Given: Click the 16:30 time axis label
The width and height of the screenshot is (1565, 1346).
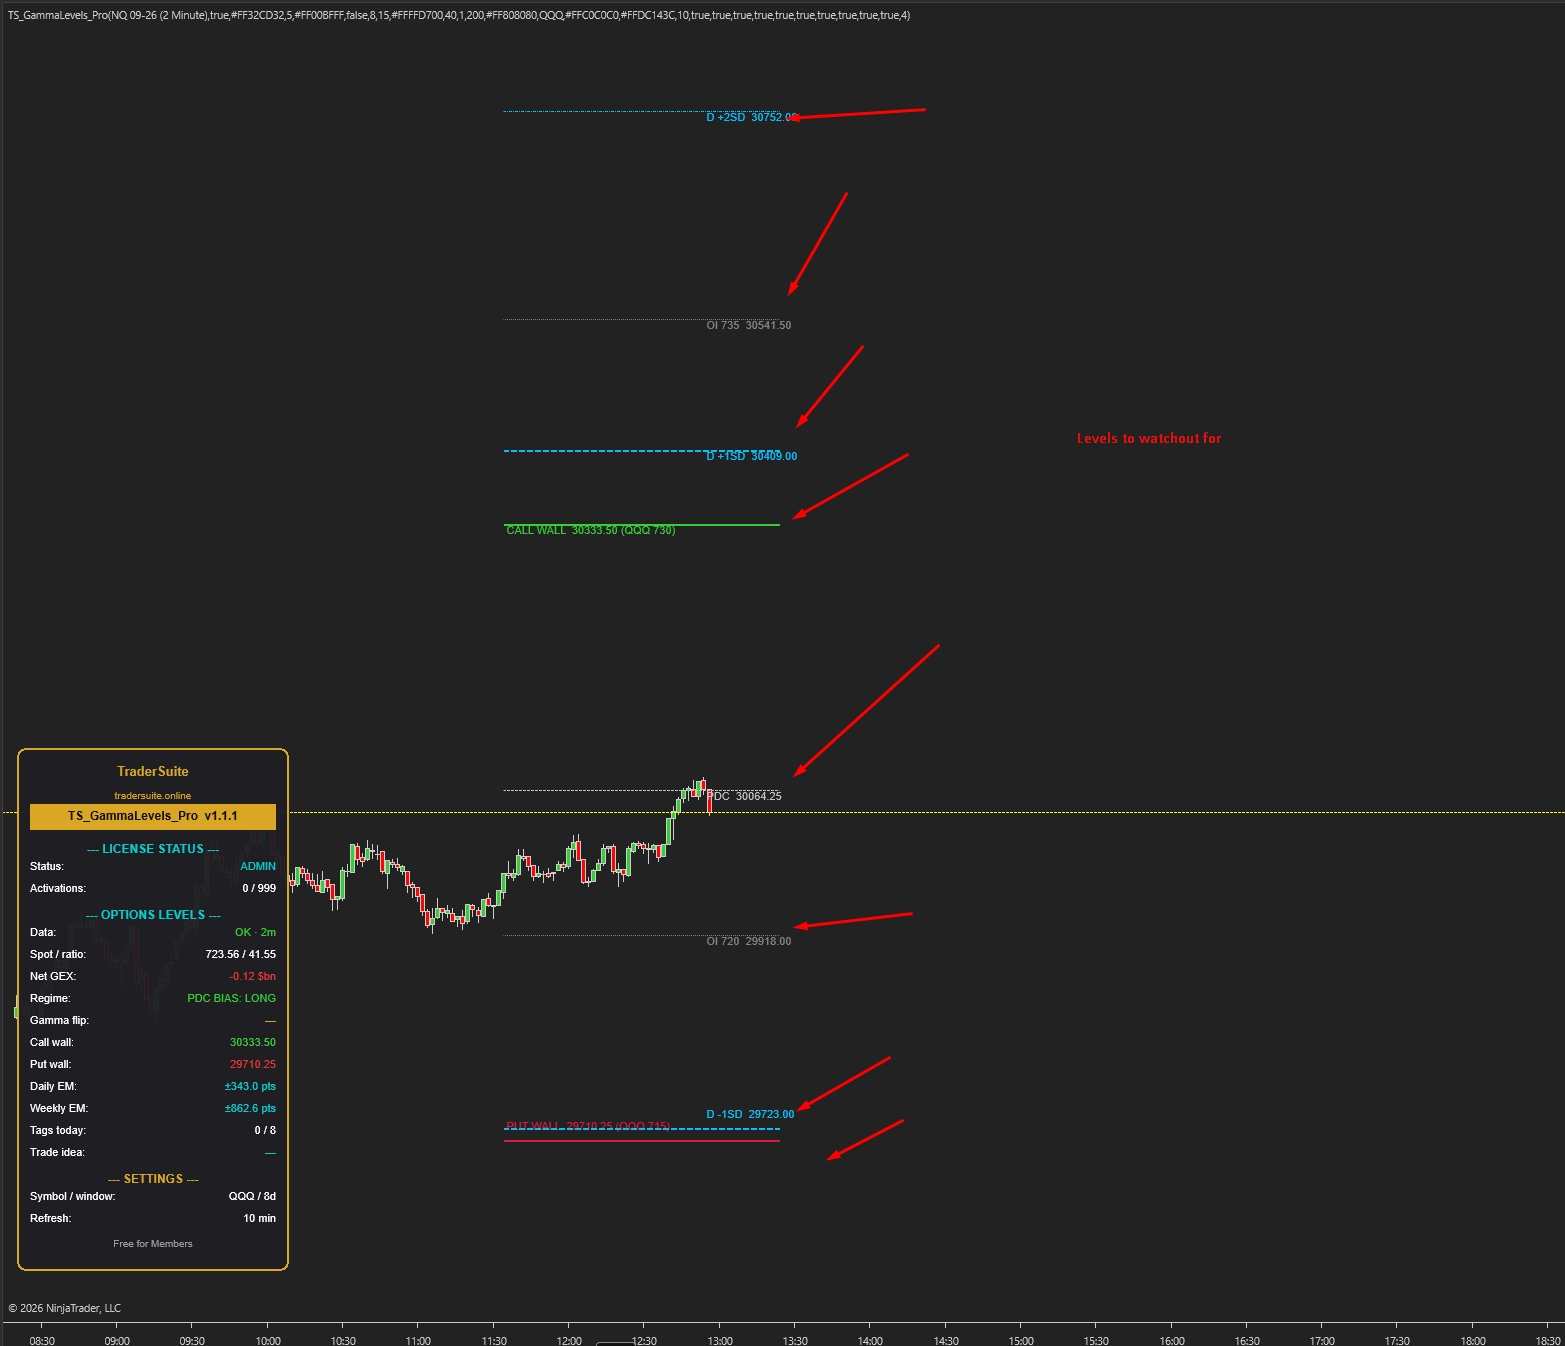Looking at the screenshot, I should [1247, 1340].
